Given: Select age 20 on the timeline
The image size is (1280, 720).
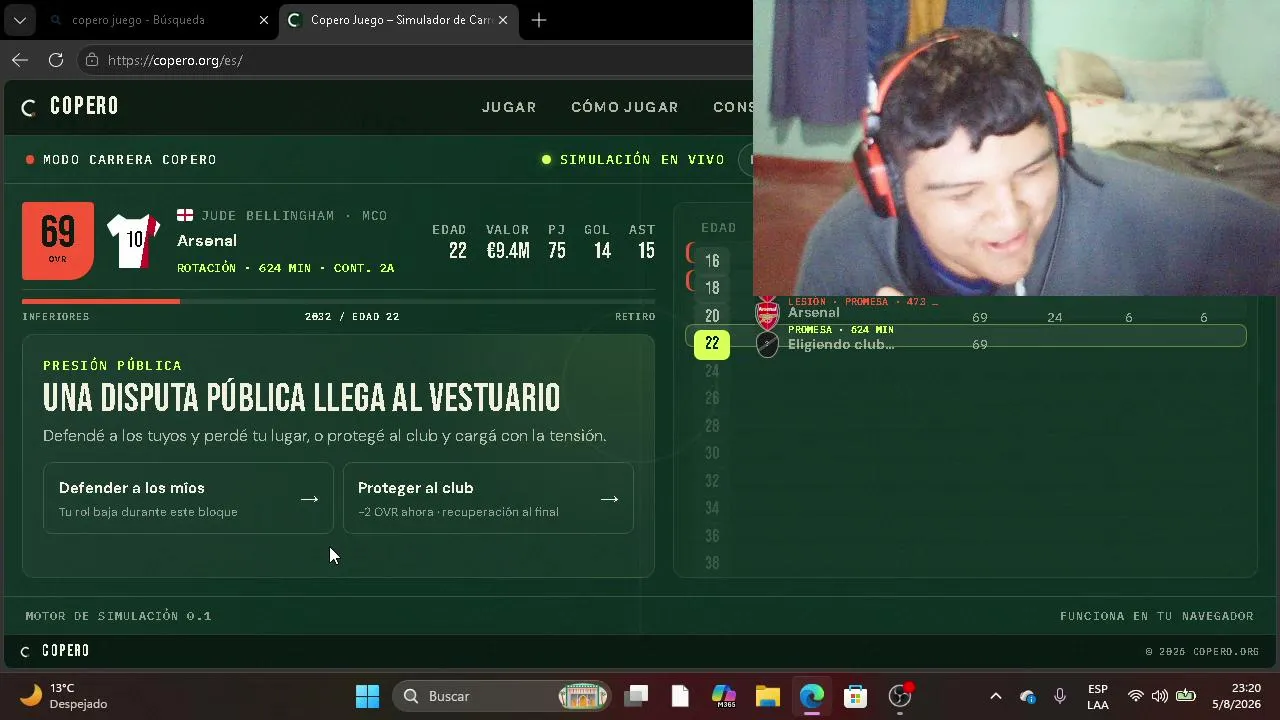Looking at the screenshot, I should (x=712, y=316).
